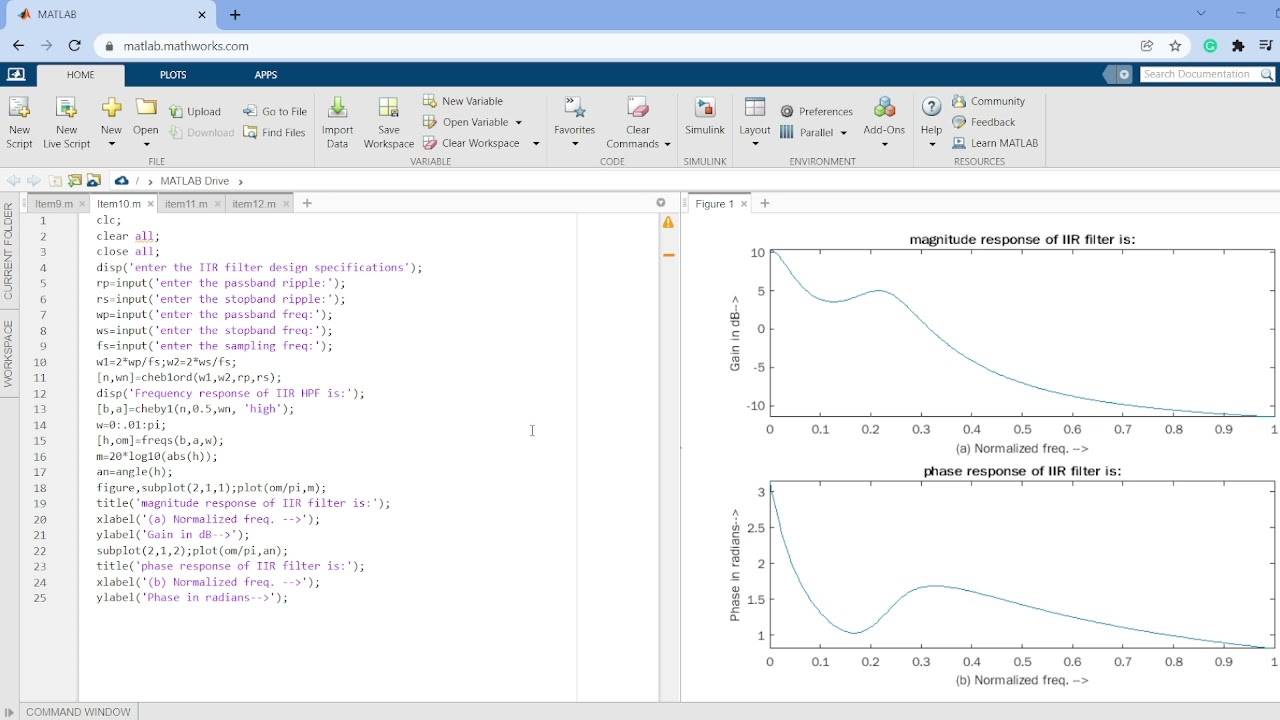Click the code analyzer warning indicator
1280x720 pixels.
[x=669, y=222]
